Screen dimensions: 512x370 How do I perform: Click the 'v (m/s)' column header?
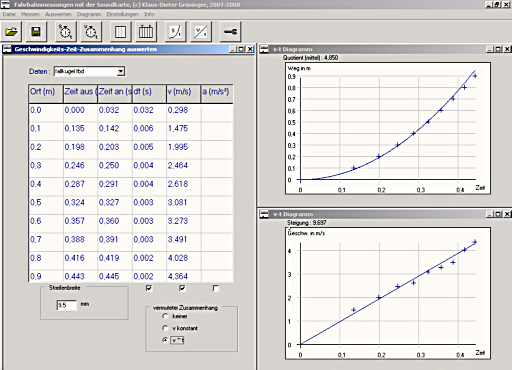pyautogui.click(x=184, y=94)
